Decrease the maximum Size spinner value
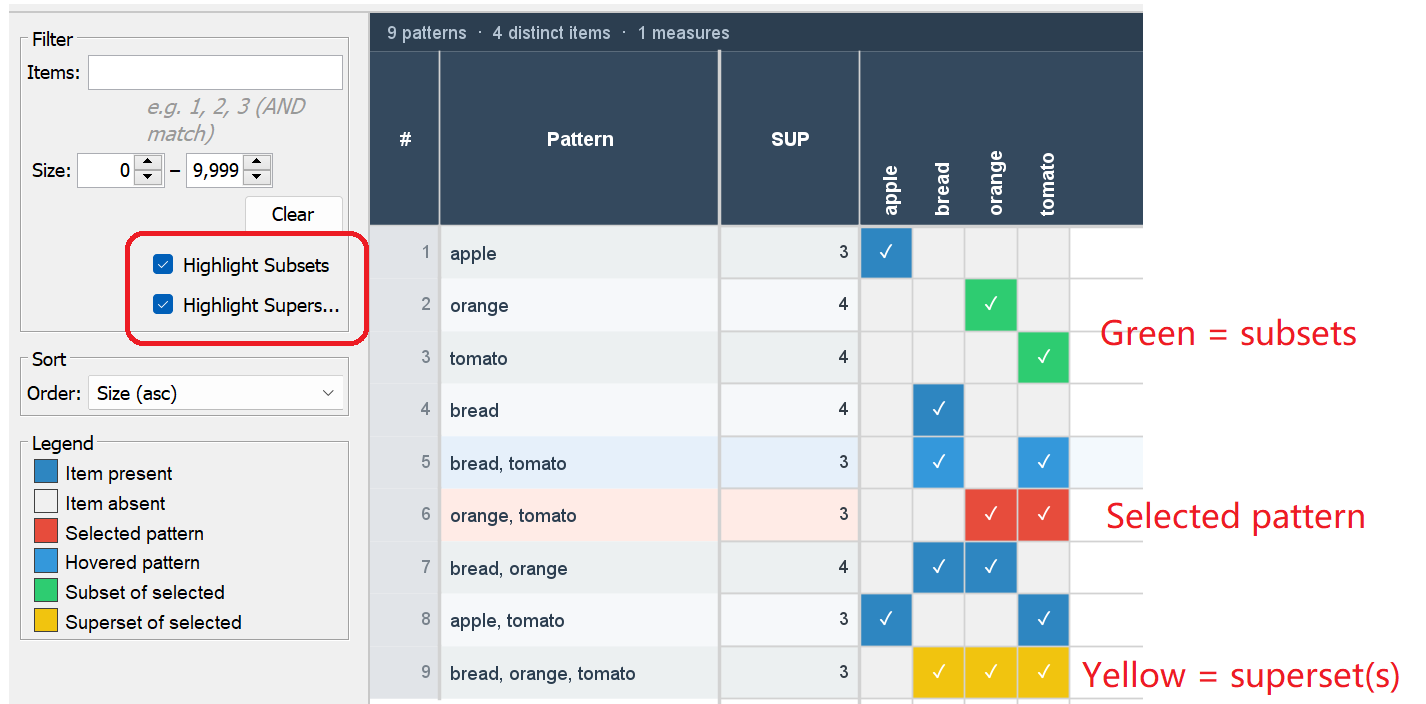 tap(257, 178)
